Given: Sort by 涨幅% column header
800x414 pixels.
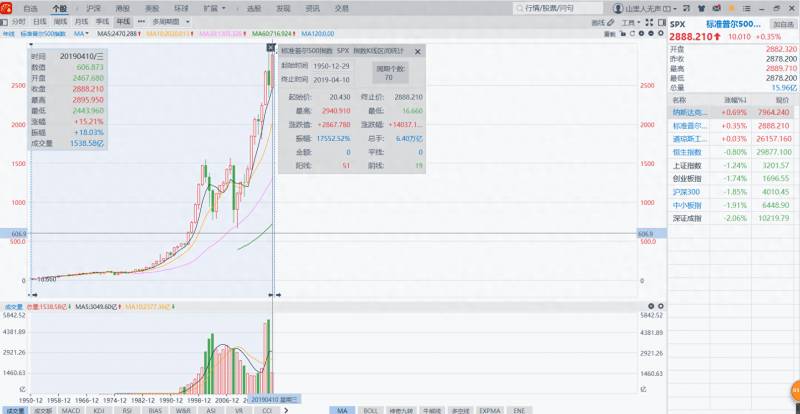Looking at the screenshot, I should tap(735, 100).
